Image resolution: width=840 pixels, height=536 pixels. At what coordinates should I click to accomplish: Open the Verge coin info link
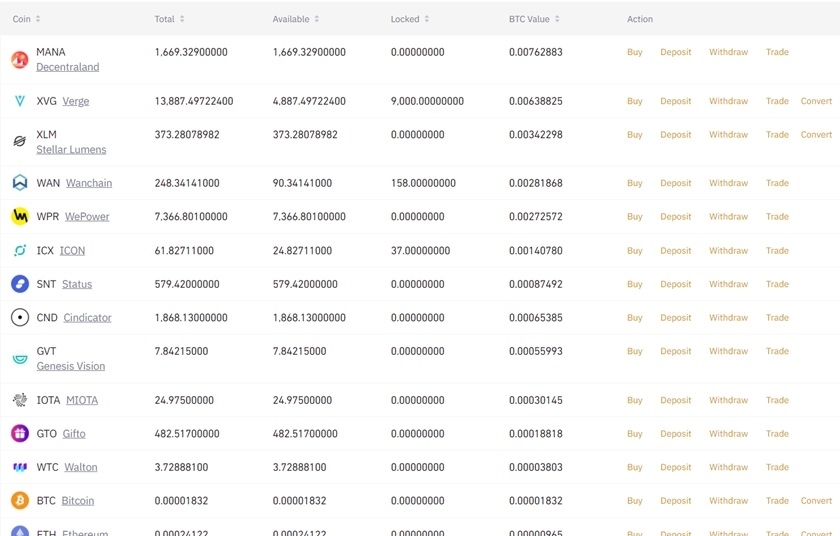[x=76, y=101]
